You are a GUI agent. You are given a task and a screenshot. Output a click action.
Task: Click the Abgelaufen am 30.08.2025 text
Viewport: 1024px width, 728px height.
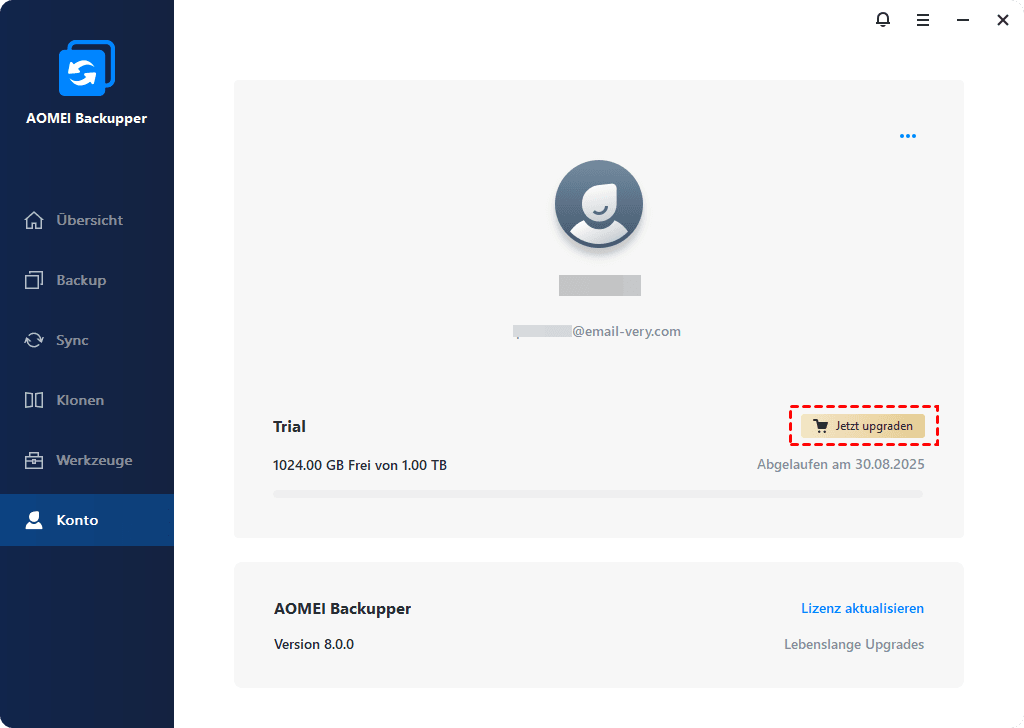pos(840,464)
